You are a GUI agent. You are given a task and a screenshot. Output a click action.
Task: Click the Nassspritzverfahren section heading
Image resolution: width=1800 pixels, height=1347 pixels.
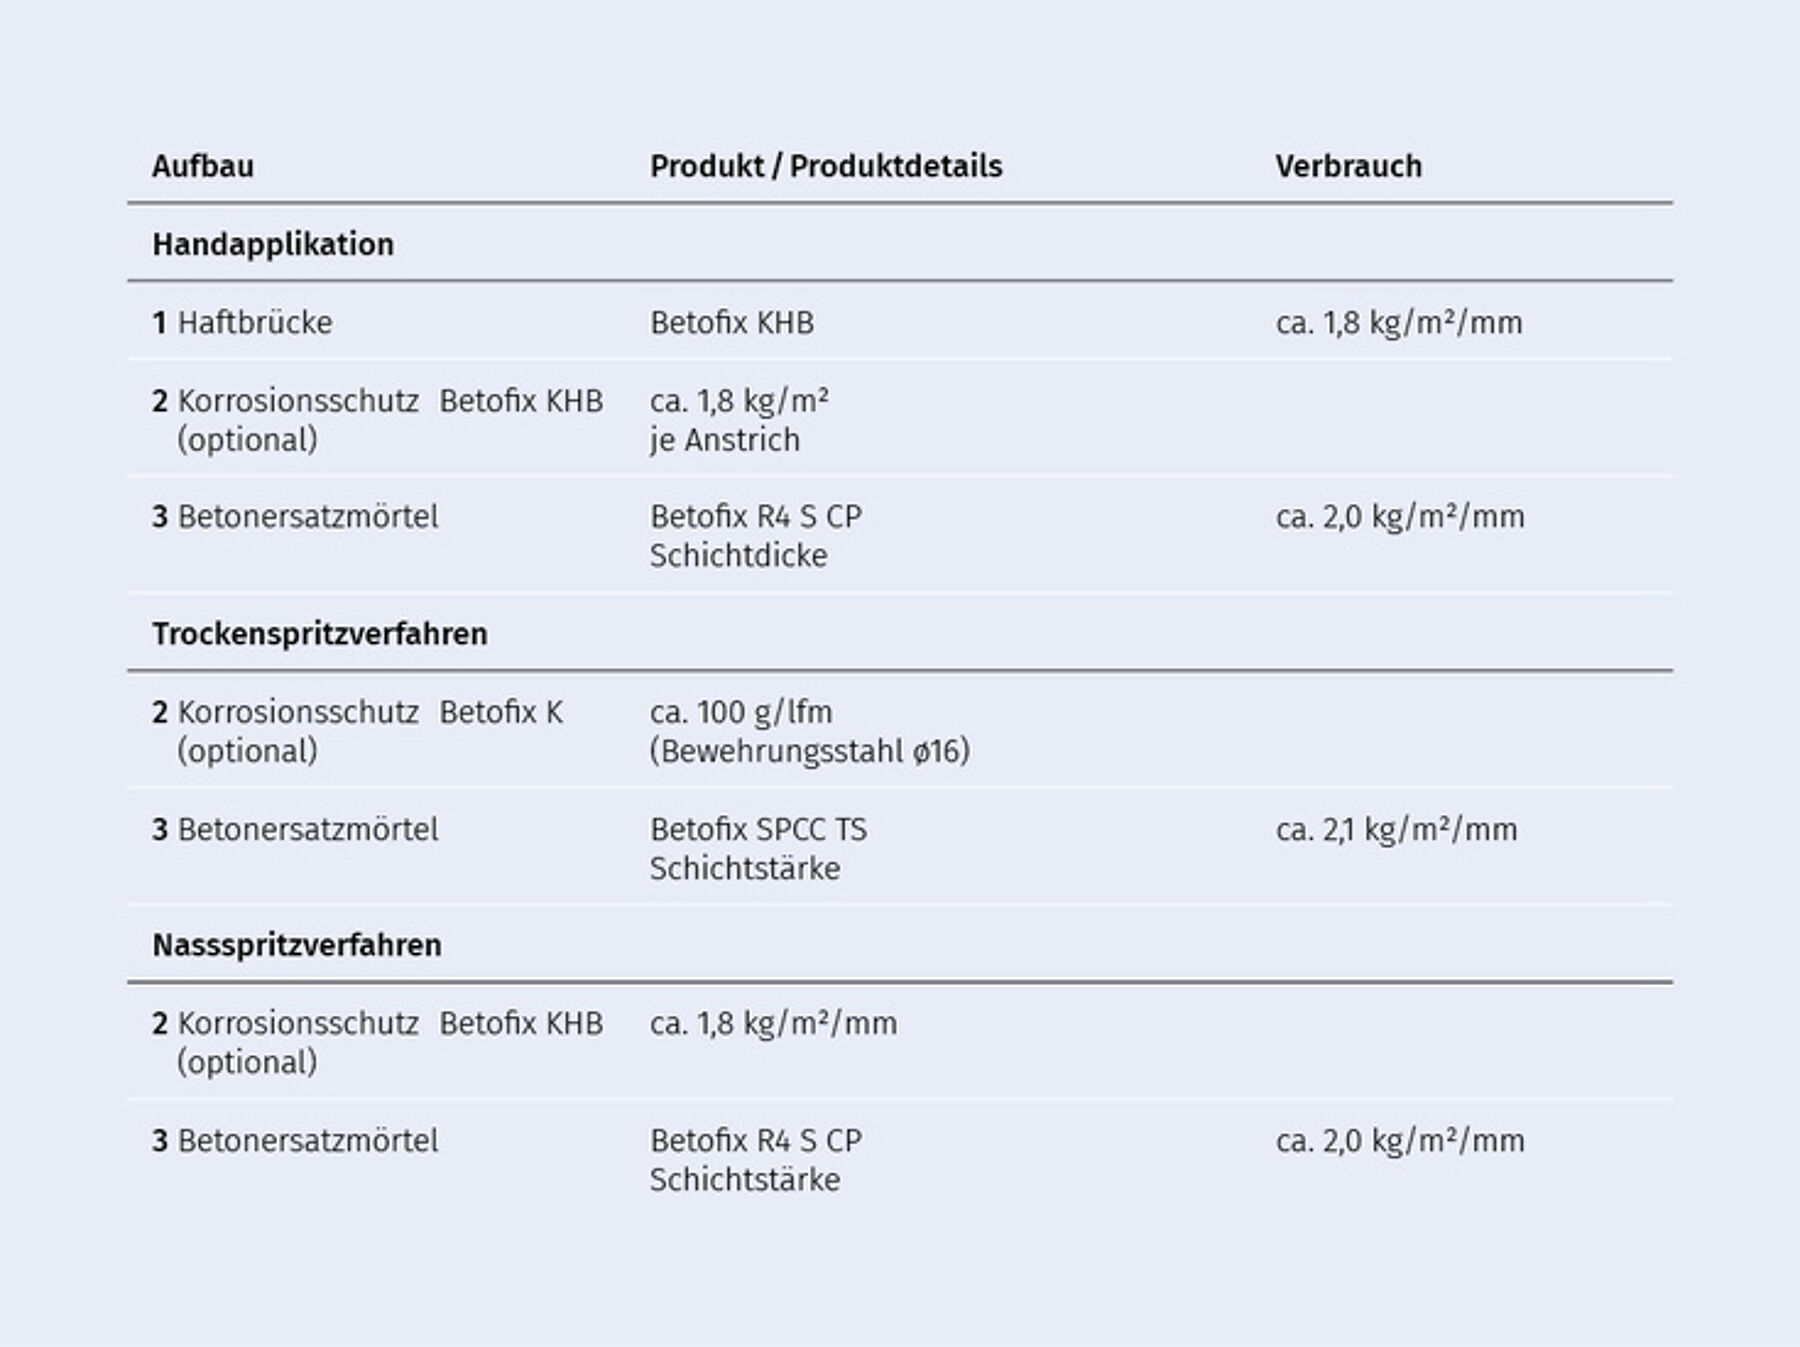click(296, 945)
